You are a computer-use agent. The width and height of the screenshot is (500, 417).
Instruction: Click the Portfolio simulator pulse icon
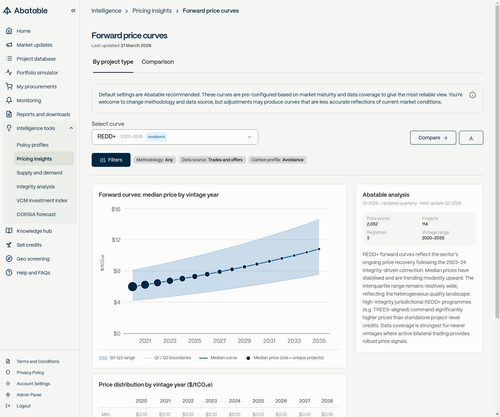(x=9, y=72)
